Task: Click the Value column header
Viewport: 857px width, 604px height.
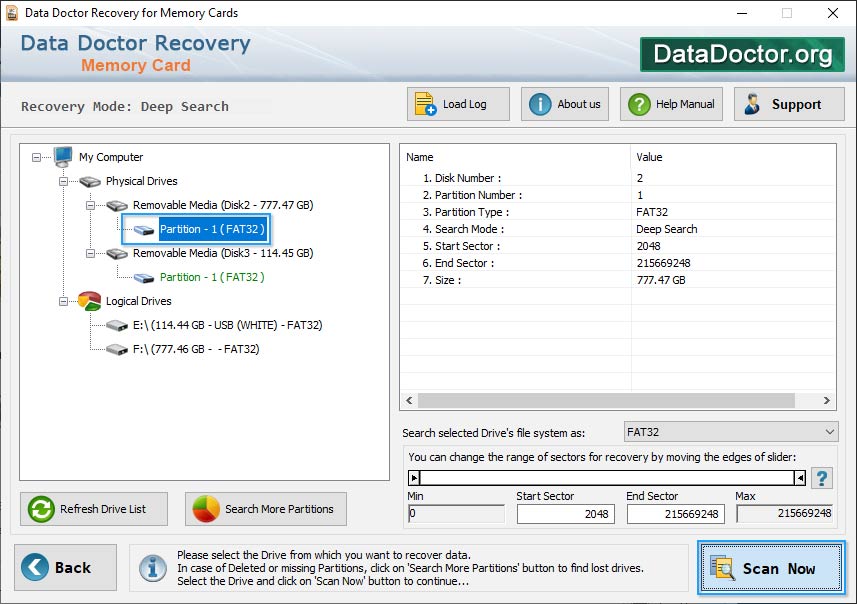Action: [733, 157]
